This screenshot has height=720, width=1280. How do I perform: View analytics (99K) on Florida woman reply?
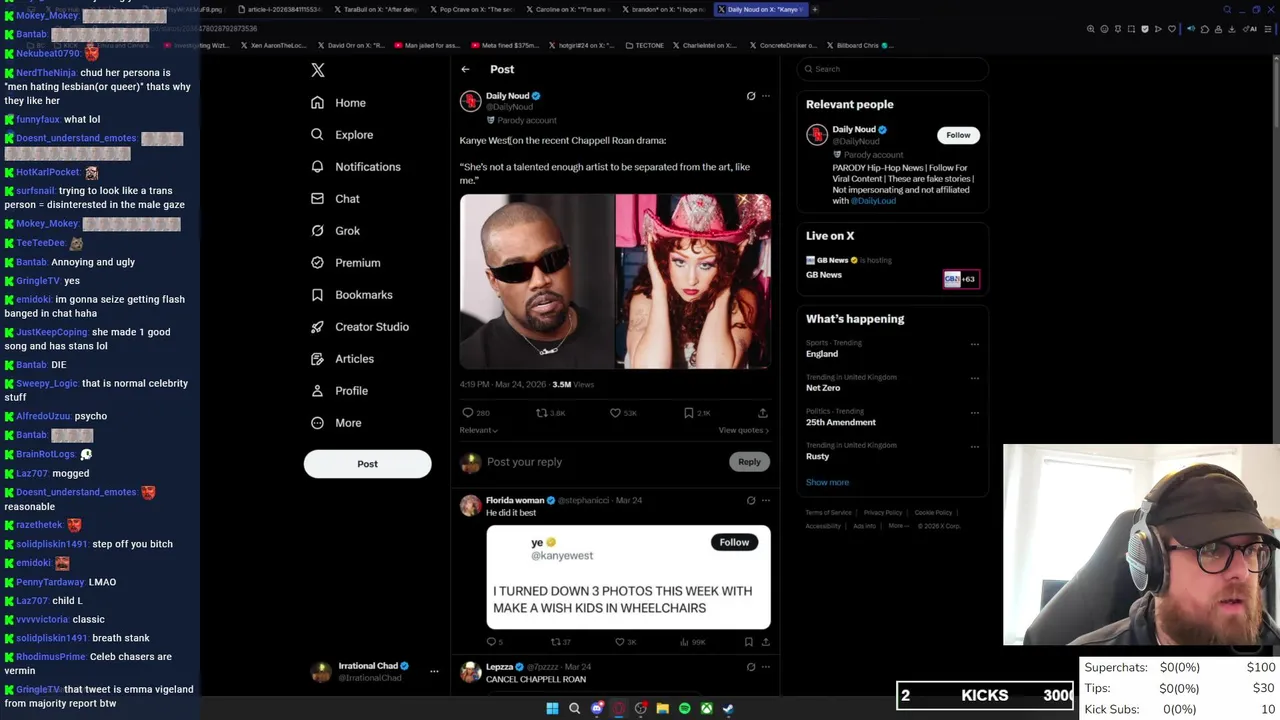tap(693, 642)
